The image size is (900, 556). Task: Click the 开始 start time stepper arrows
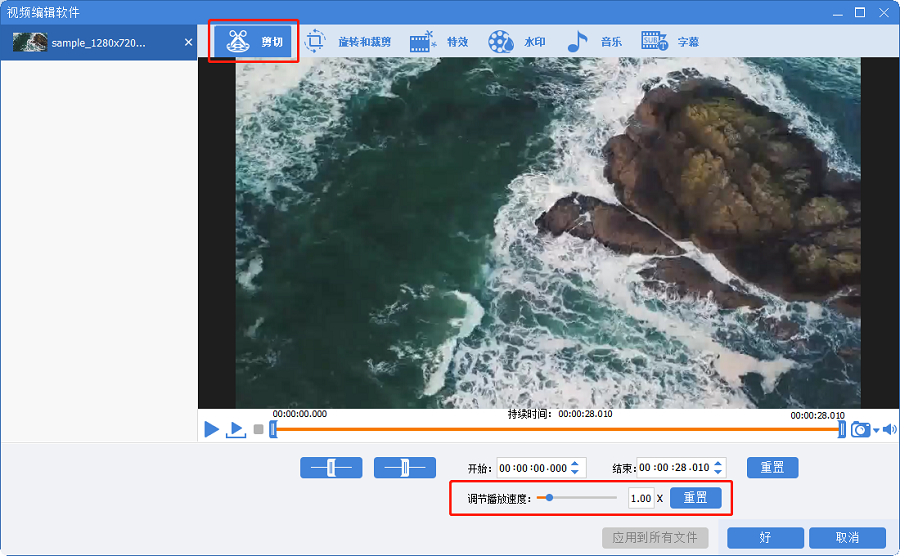coord(575,467)
